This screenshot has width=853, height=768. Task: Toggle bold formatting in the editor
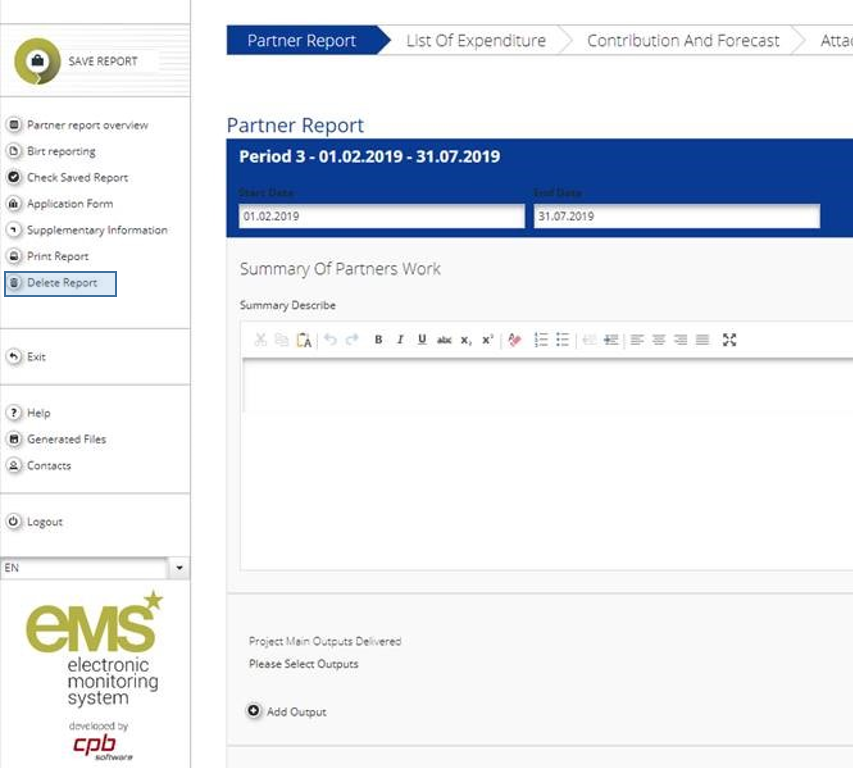pos(379,340)
